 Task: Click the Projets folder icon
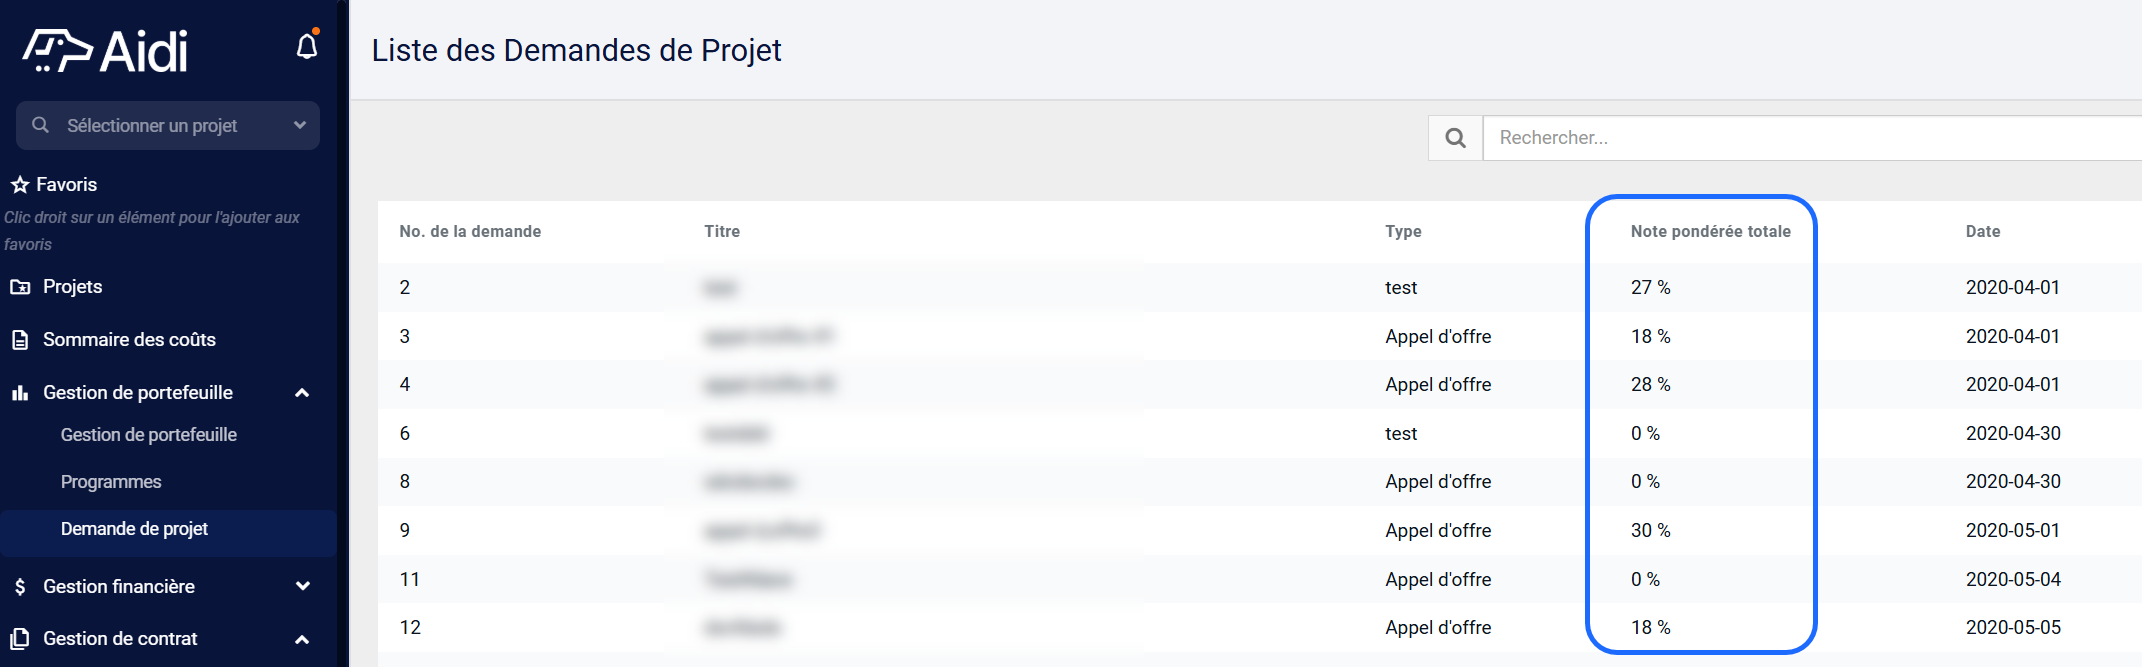click(20, 287)
